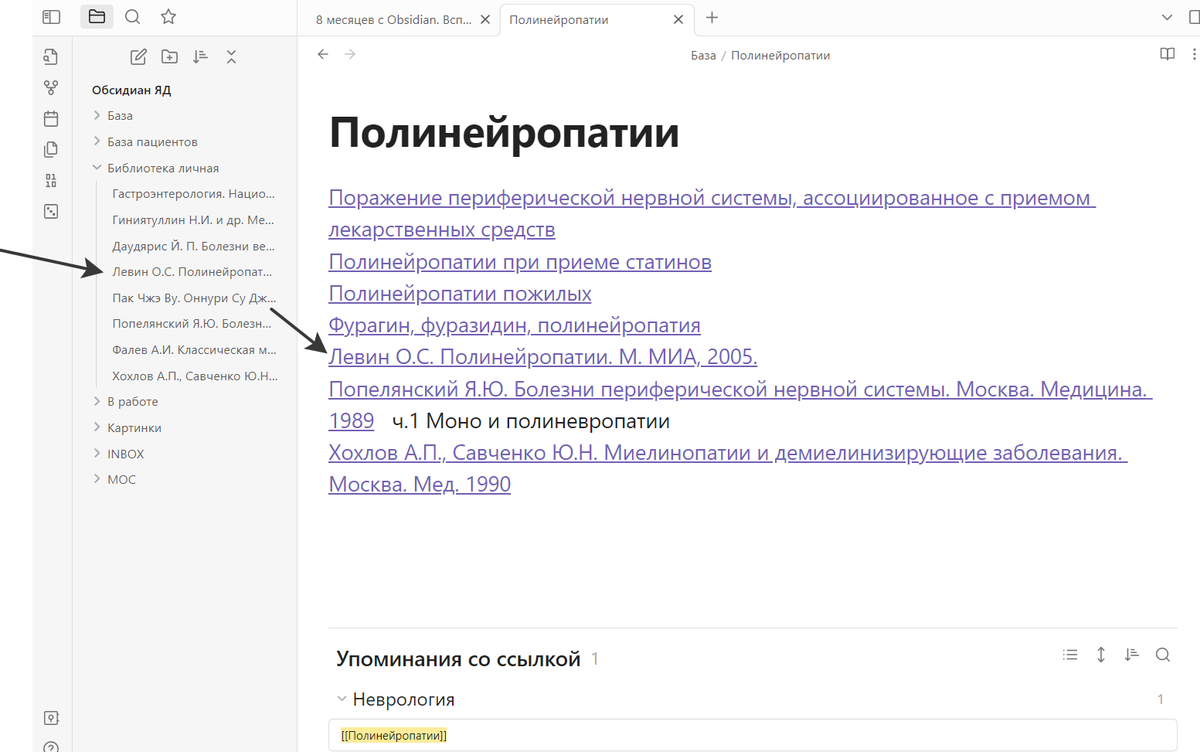Open graph view from the ribbon
This screenshot has height=752, width=1200.
[51, 88]
